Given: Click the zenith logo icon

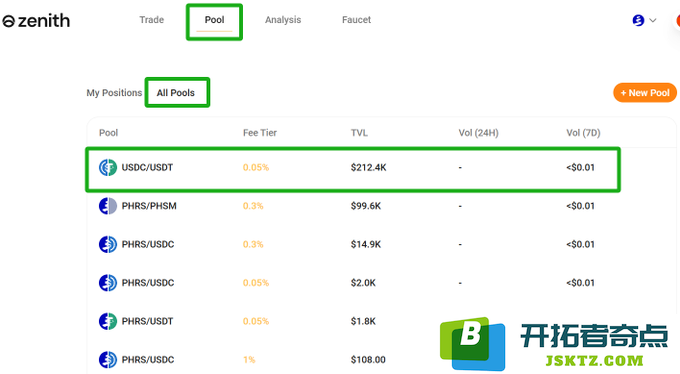Looking at the screenshot, I should (9, 21).
